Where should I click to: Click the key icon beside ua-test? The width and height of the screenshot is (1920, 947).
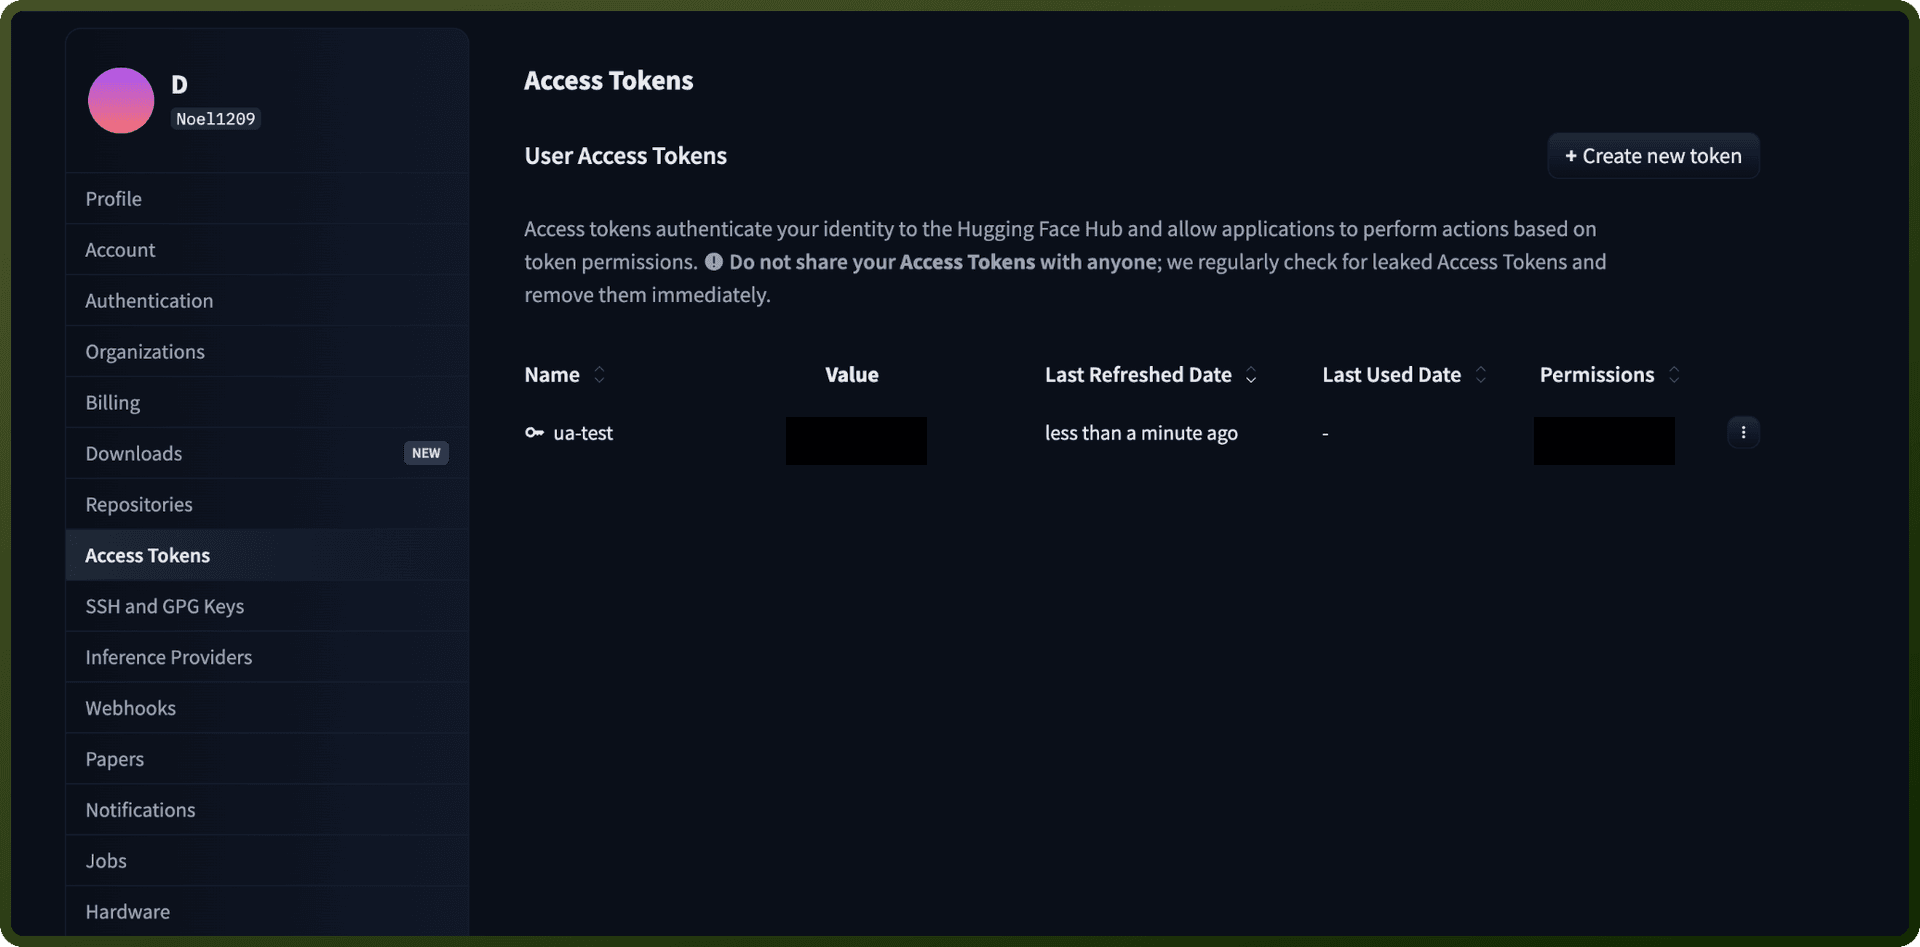[x=534, y=433]
